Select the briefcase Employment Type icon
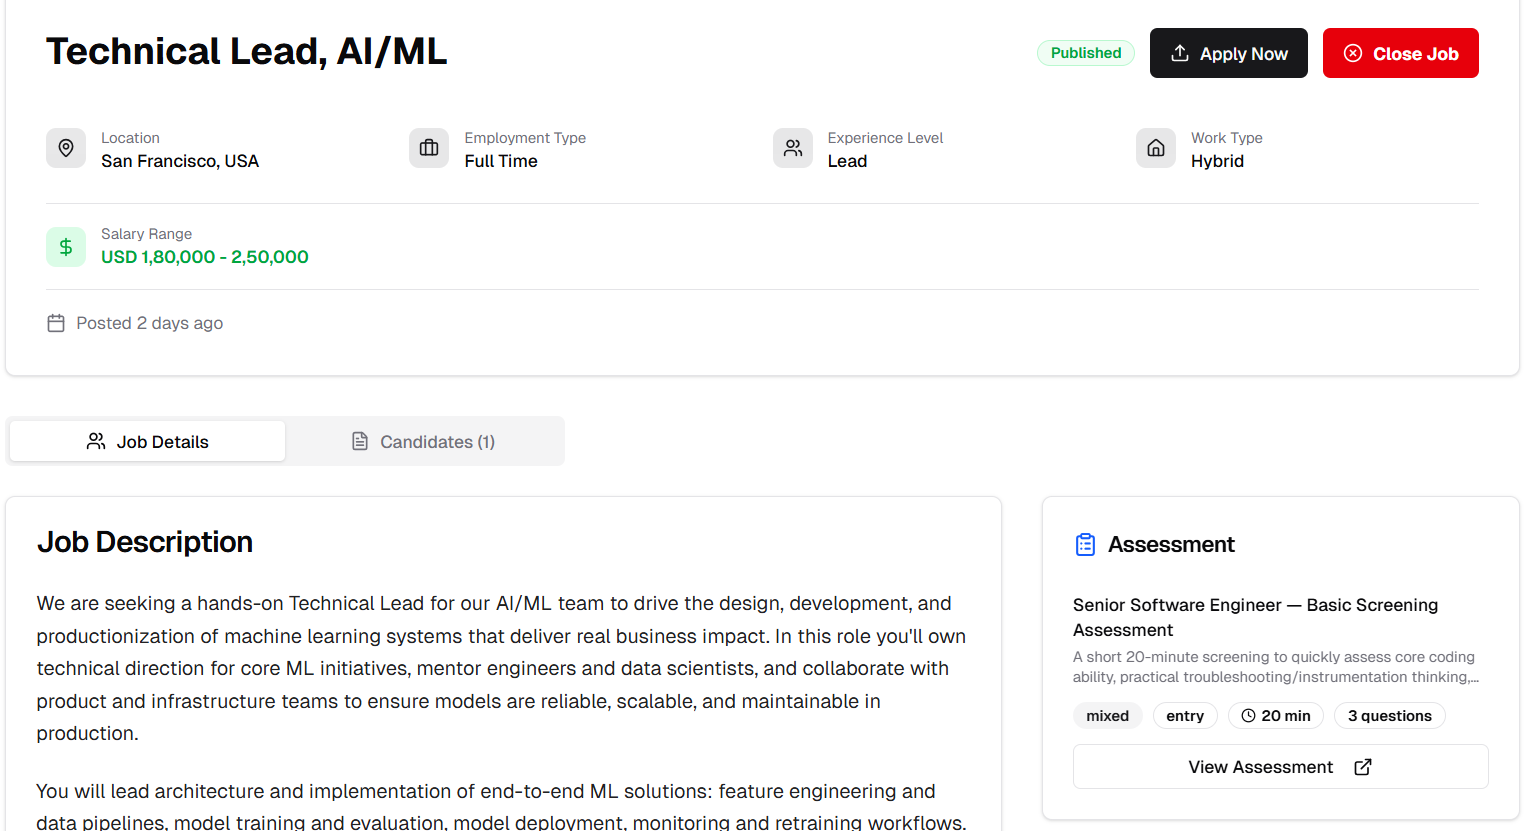 click(x=428, y=148)
